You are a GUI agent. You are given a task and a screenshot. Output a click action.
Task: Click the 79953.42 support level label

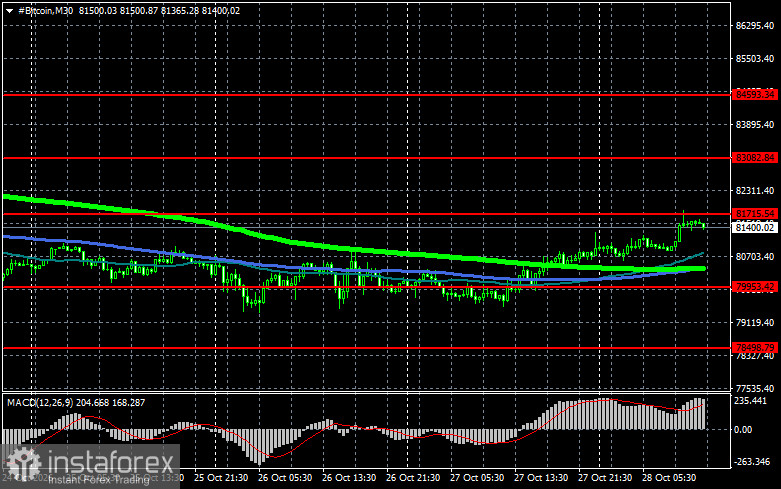[755, 286]
